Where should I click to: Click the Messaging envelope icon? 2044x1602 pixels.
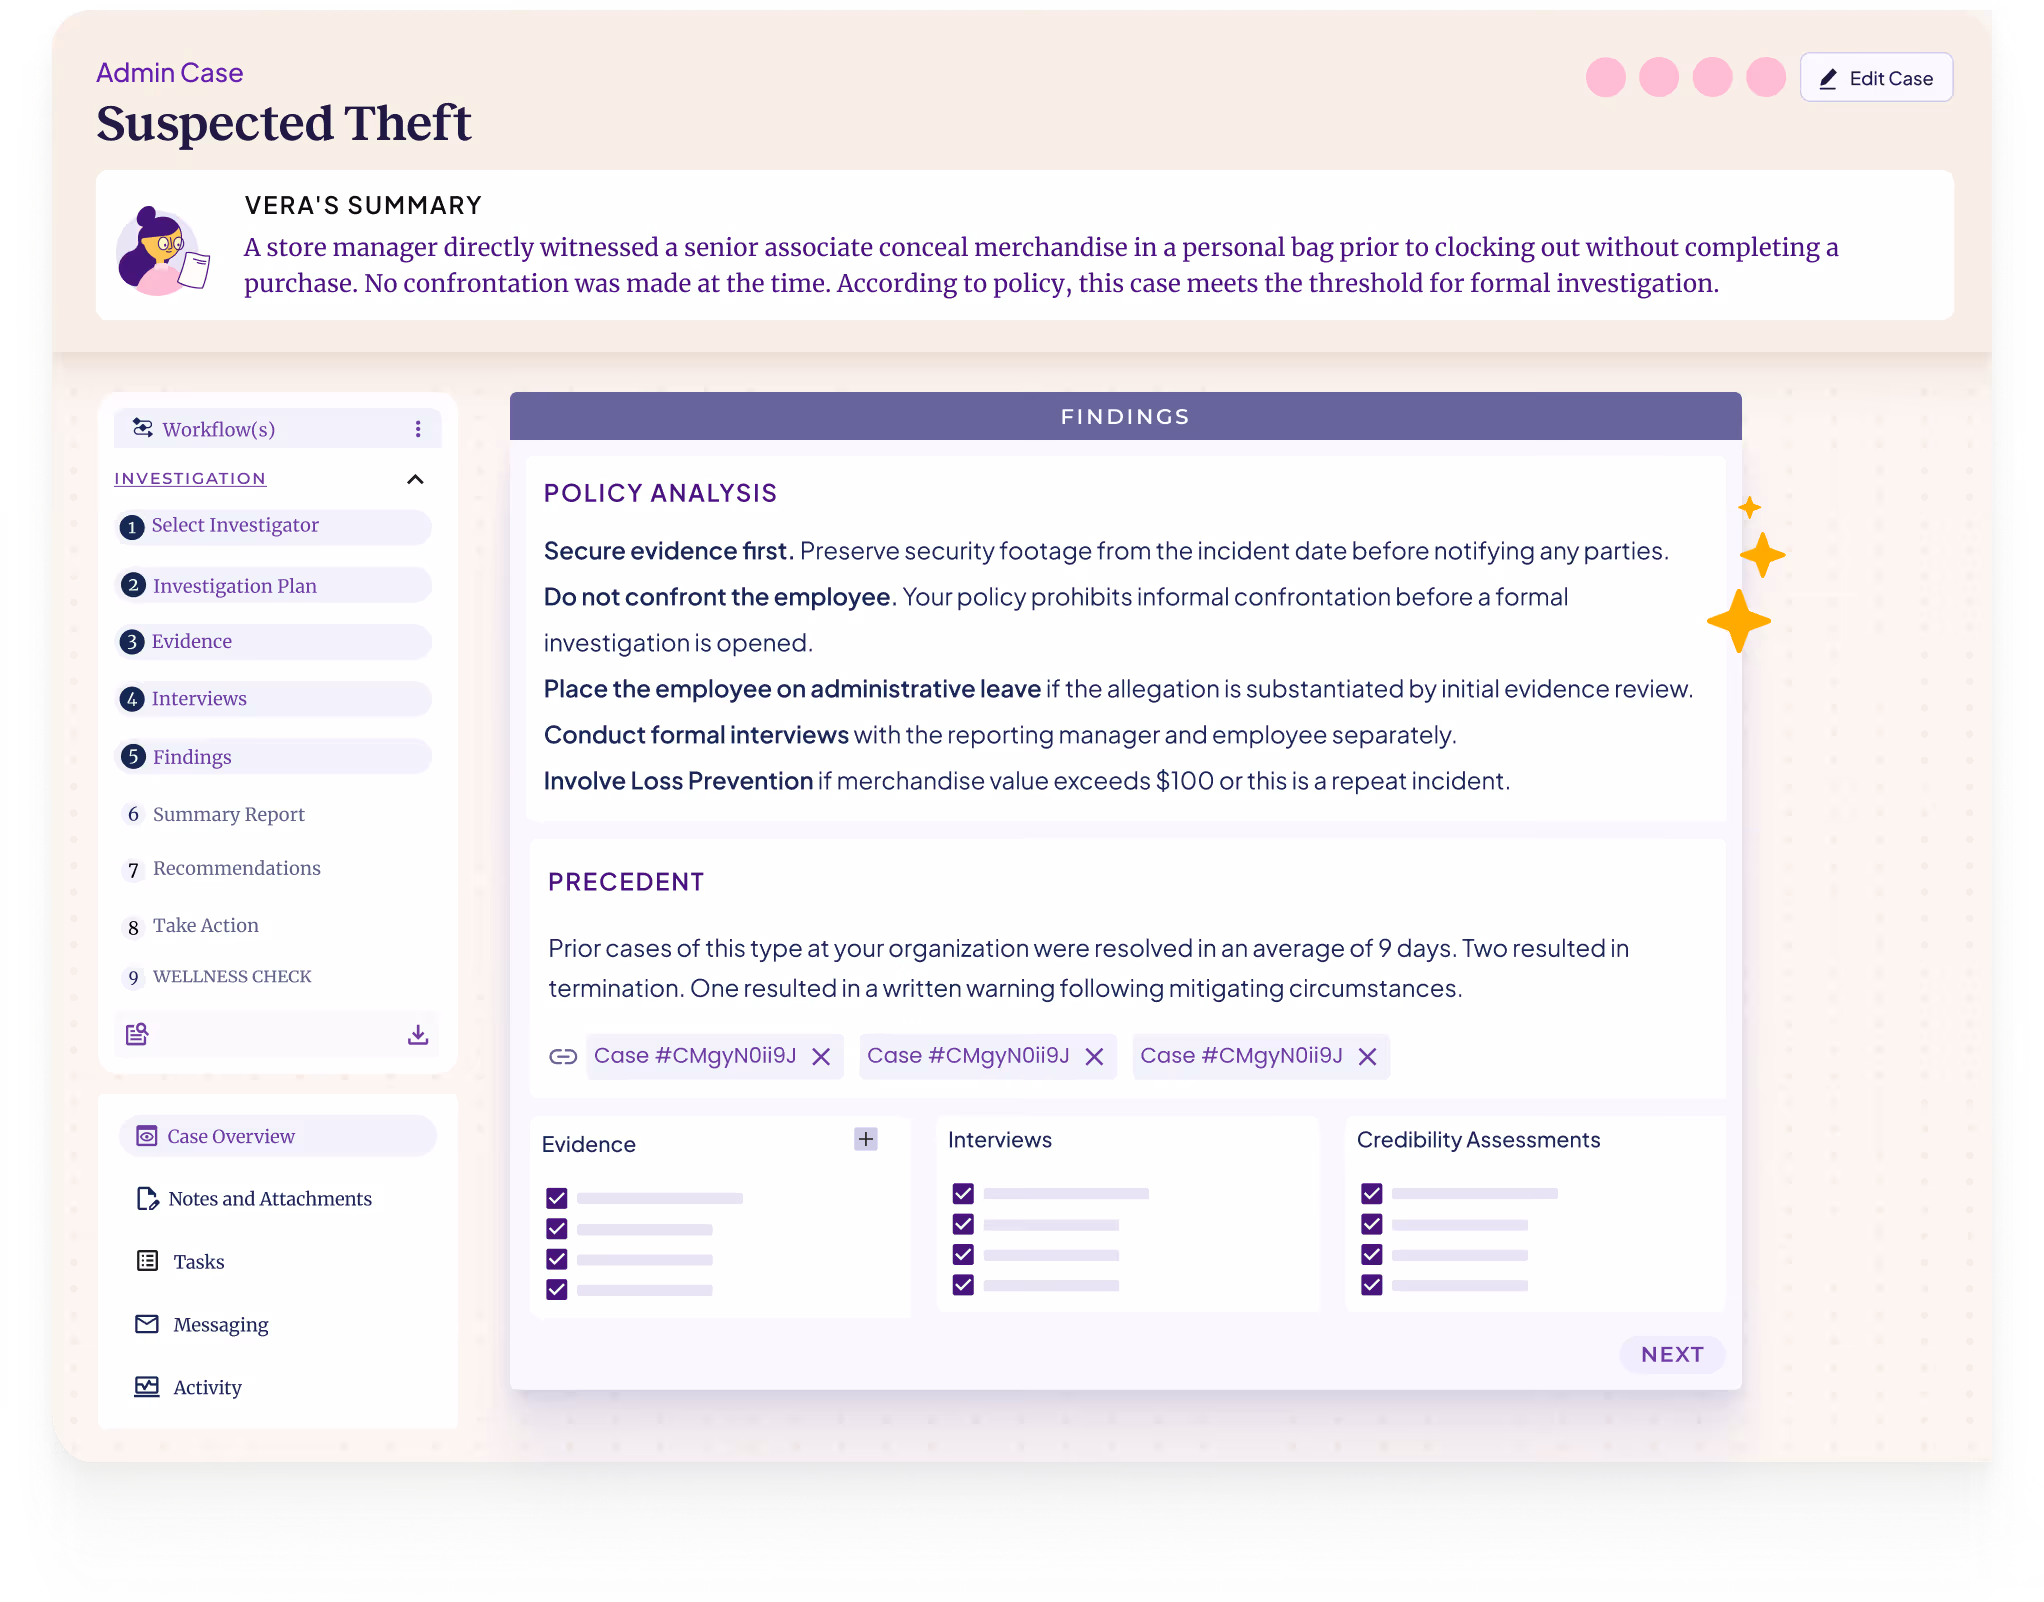(x=147, y=1324)
